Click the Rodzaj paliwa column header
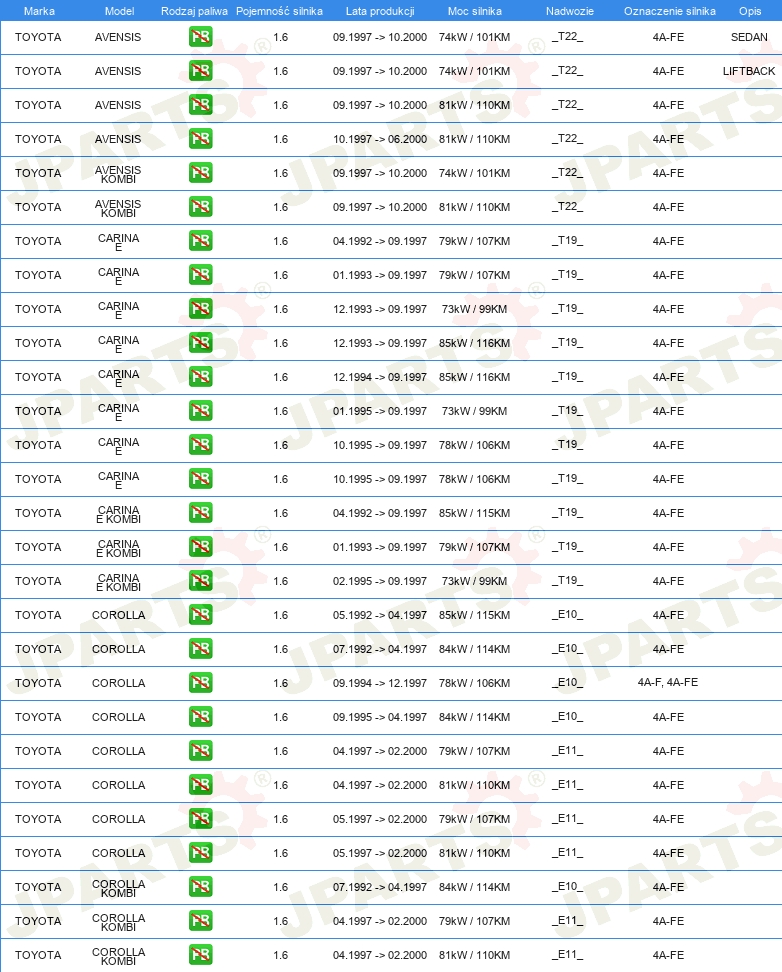This screenshot has width=782, height=972. [x=194, y=11]
